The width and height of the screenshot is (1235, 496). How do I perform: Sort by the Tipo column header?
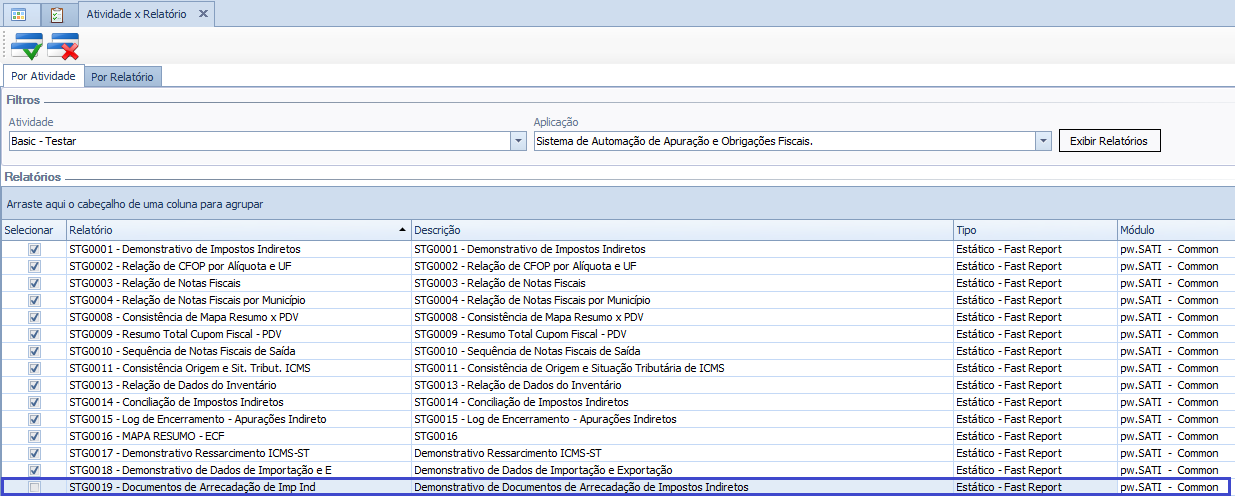tap(1033, 230)
